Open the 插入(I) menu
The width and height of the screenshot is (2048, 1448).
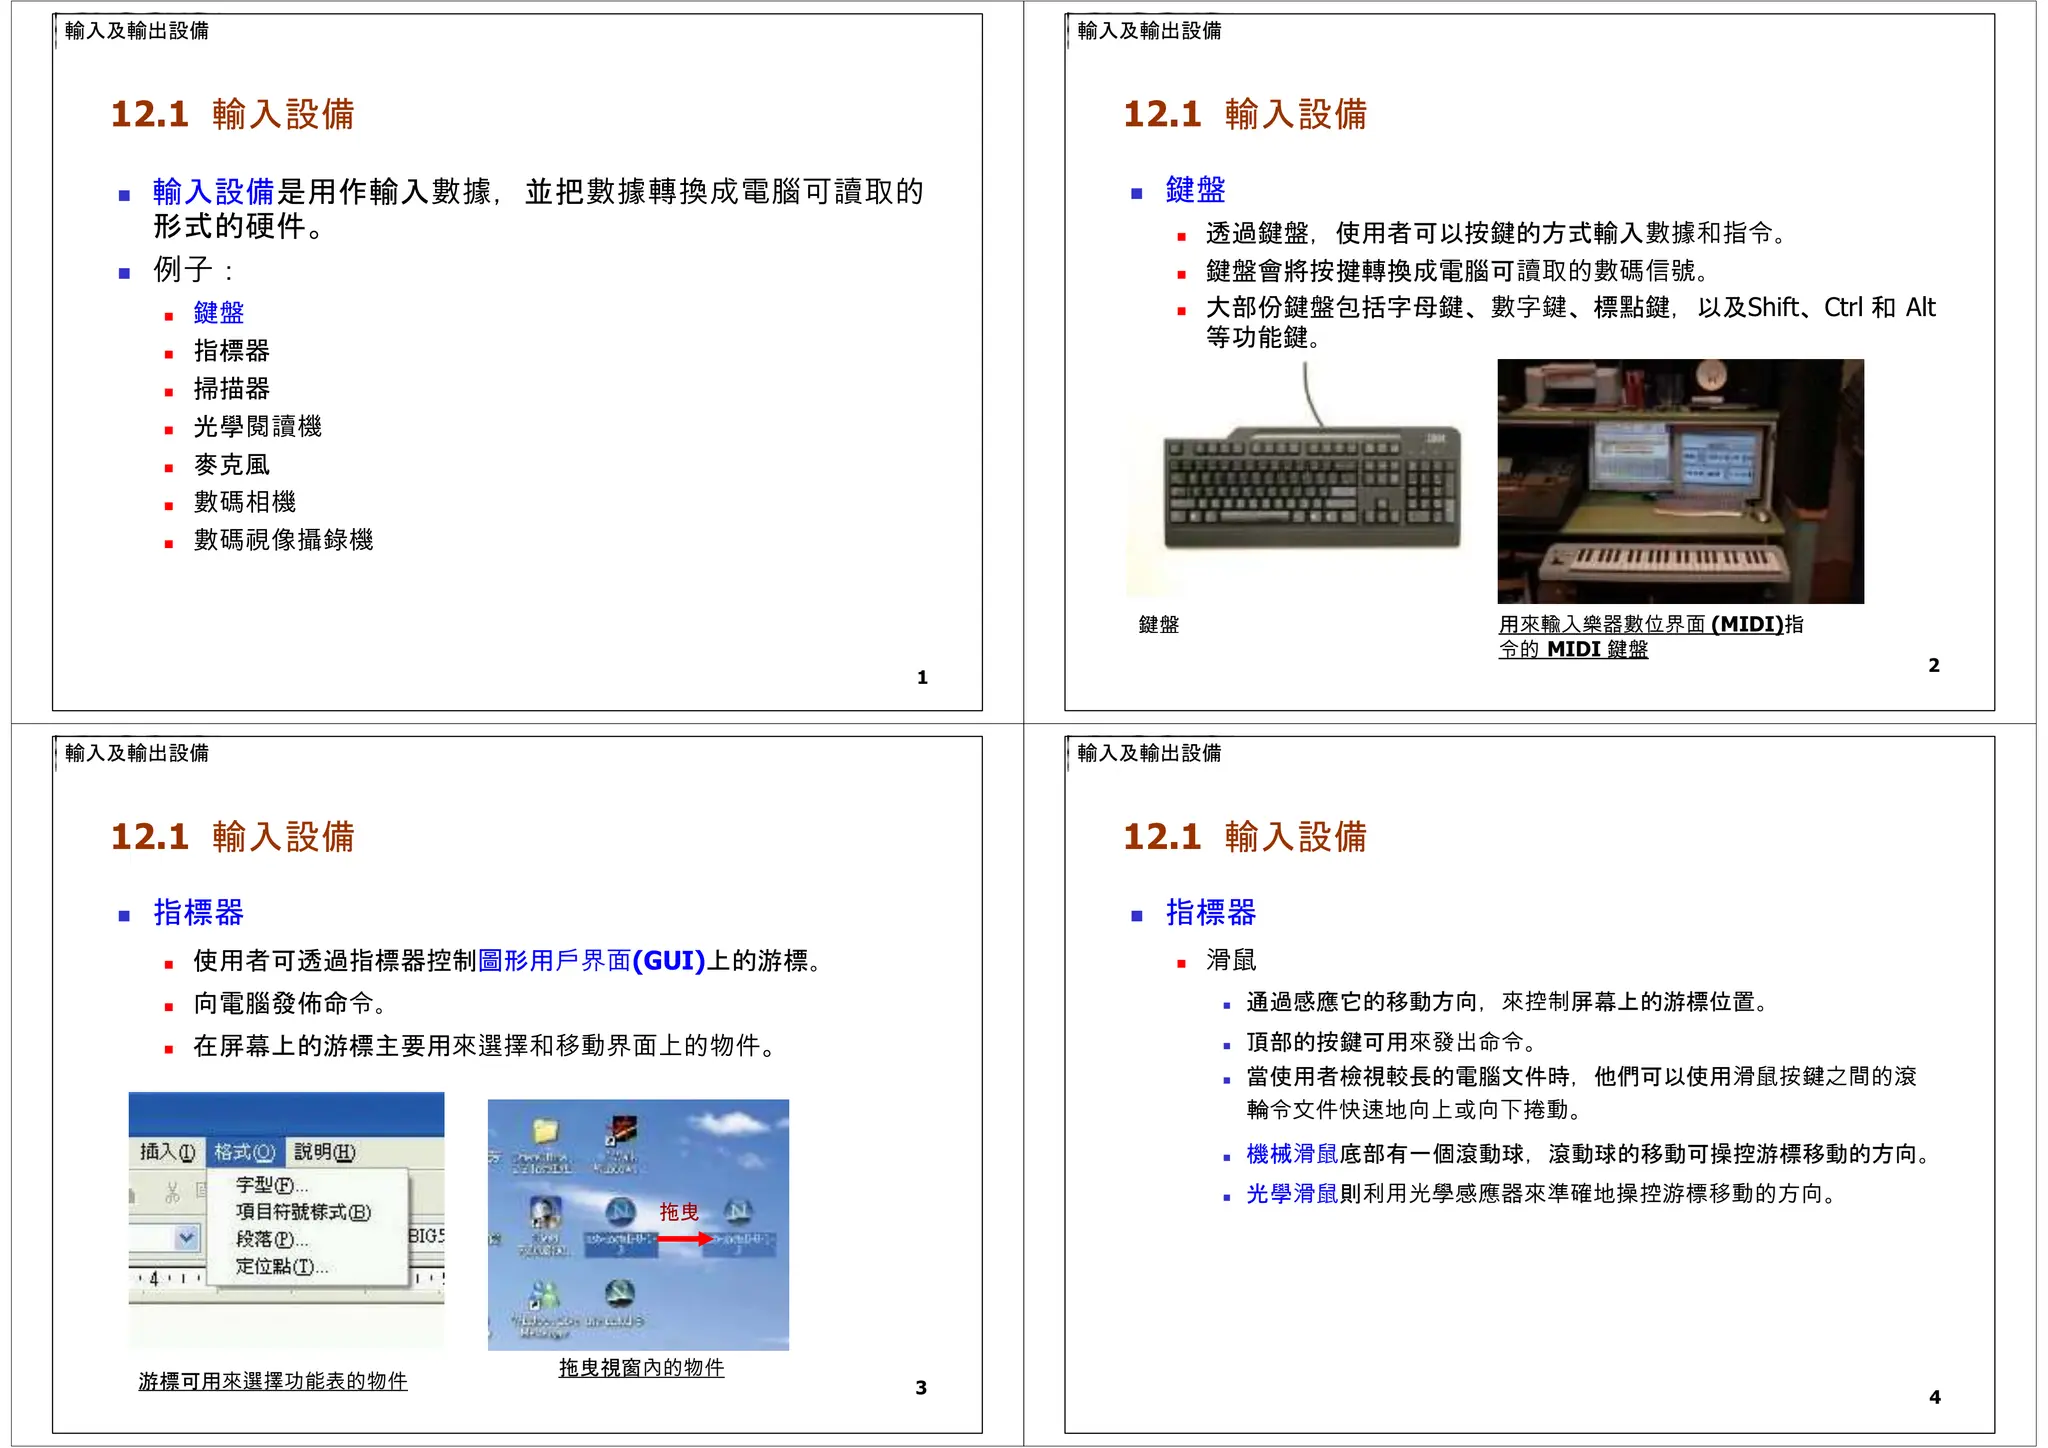coord(167,1152)
